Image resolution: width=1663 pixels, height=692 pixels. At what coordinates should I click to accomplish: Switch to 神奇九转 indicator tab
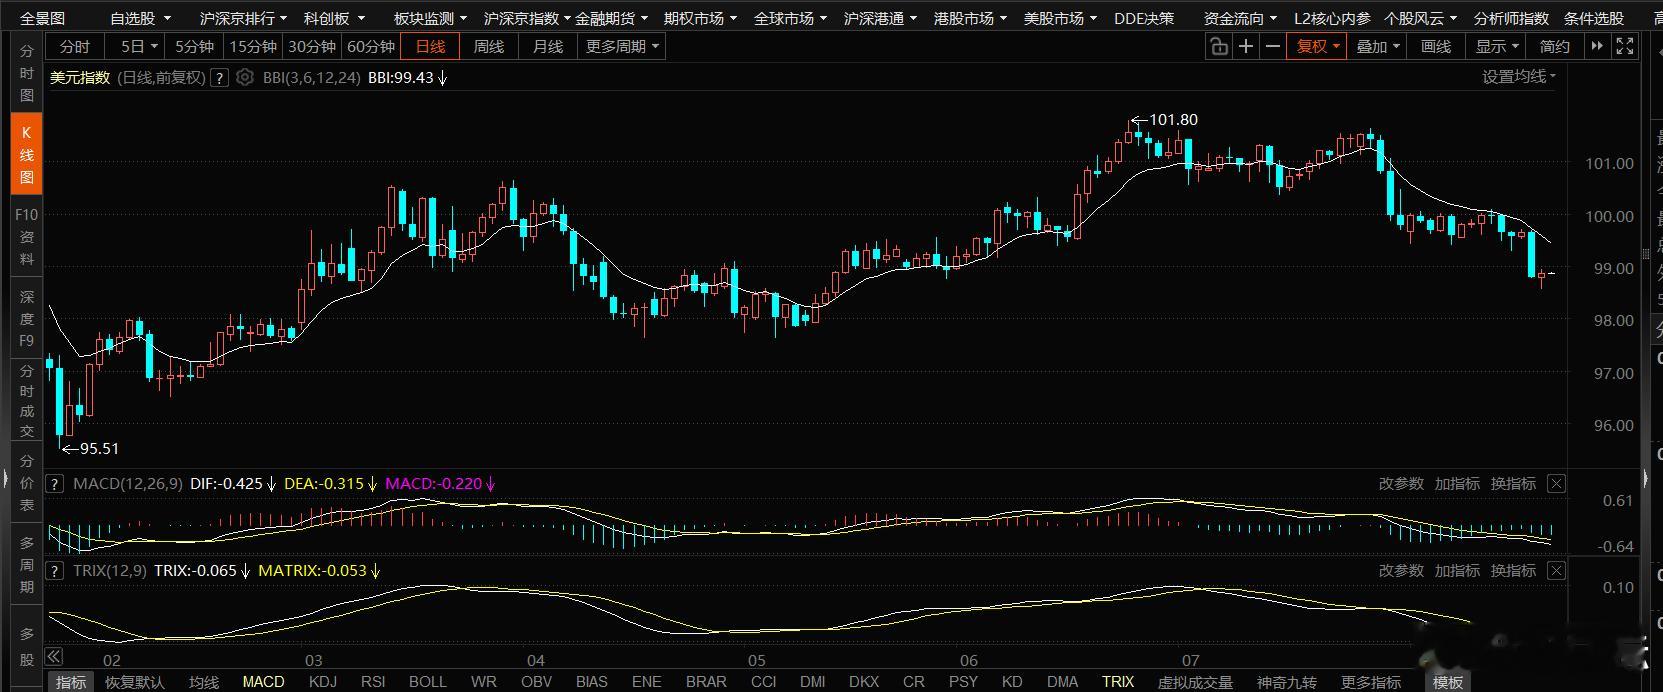(x=1287, y=682)
